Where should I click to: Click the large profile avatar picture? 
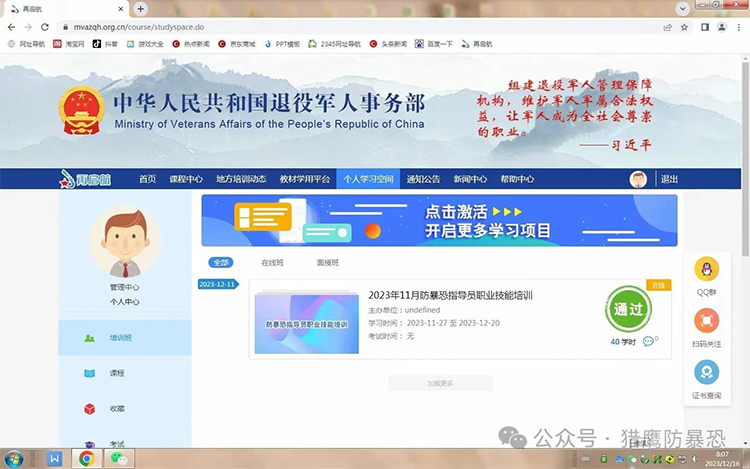click(125, 242)
